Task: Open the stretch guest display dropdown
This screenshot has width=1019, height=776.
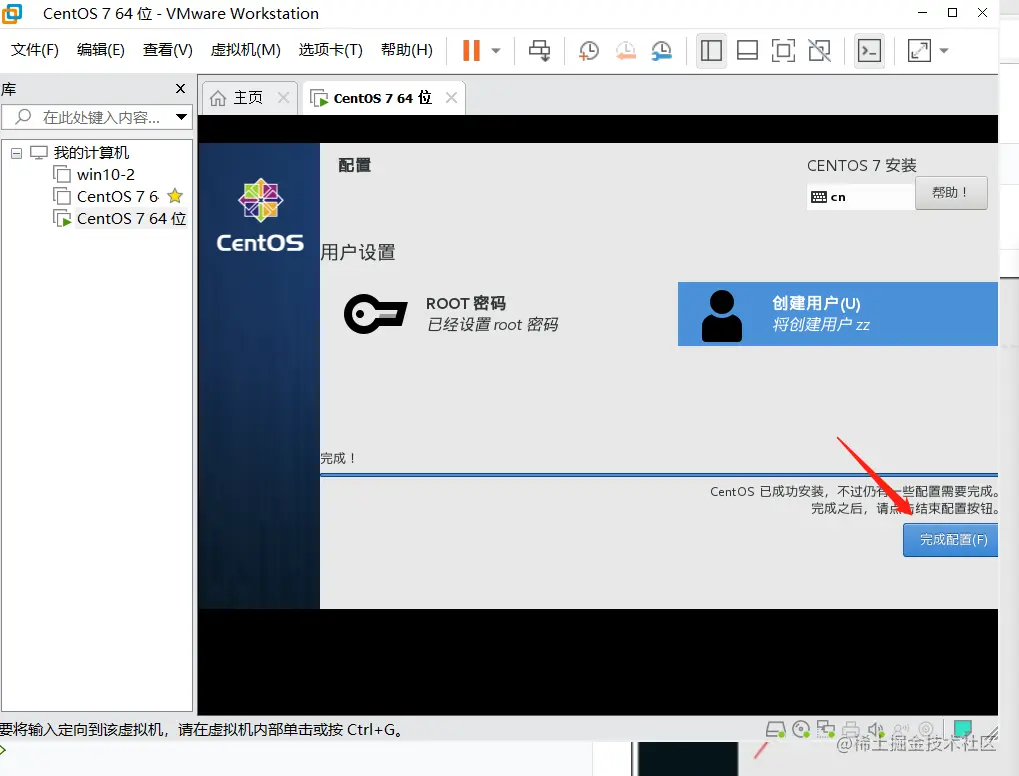Action: tap(941, 50)
